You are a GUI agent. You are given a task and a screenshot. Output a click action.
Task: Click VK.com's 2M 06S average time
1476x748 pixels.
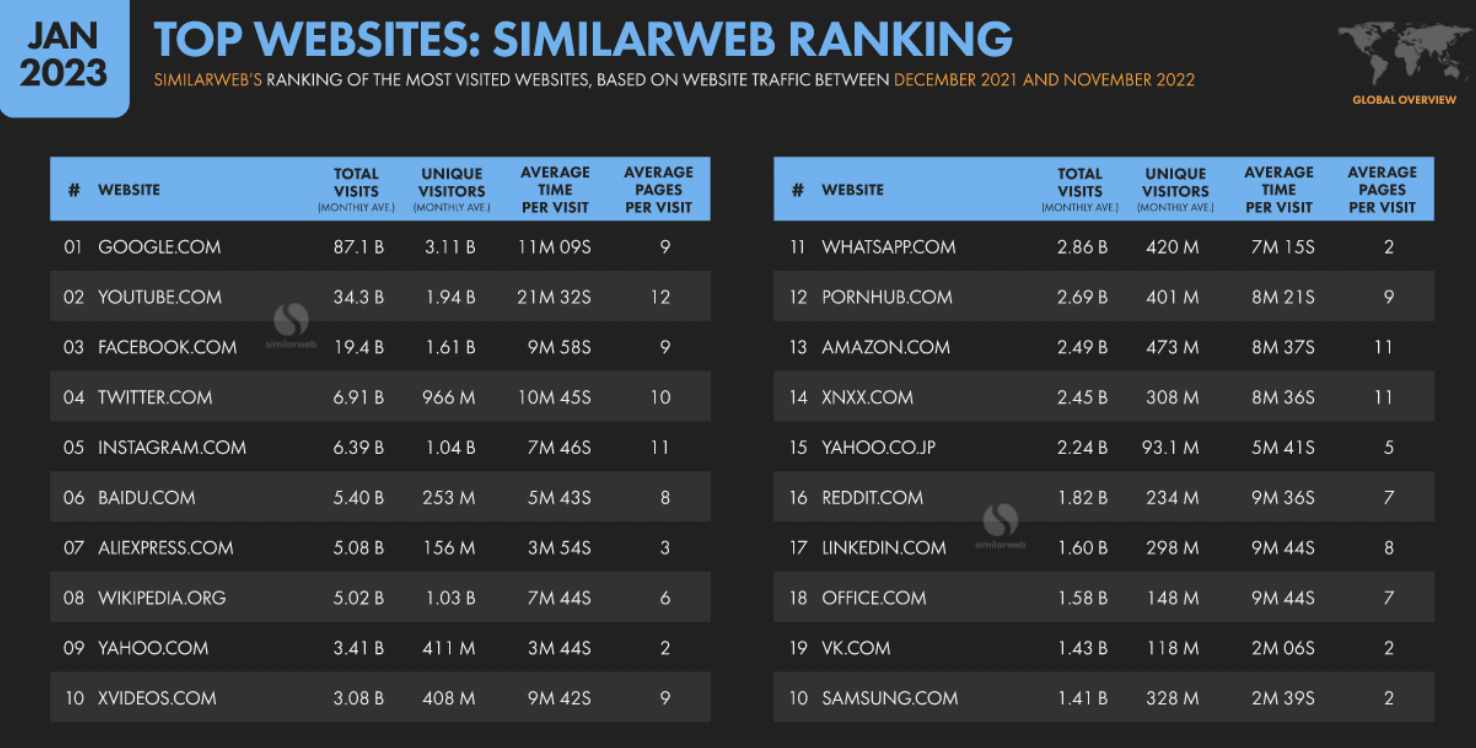(1283, 647)
